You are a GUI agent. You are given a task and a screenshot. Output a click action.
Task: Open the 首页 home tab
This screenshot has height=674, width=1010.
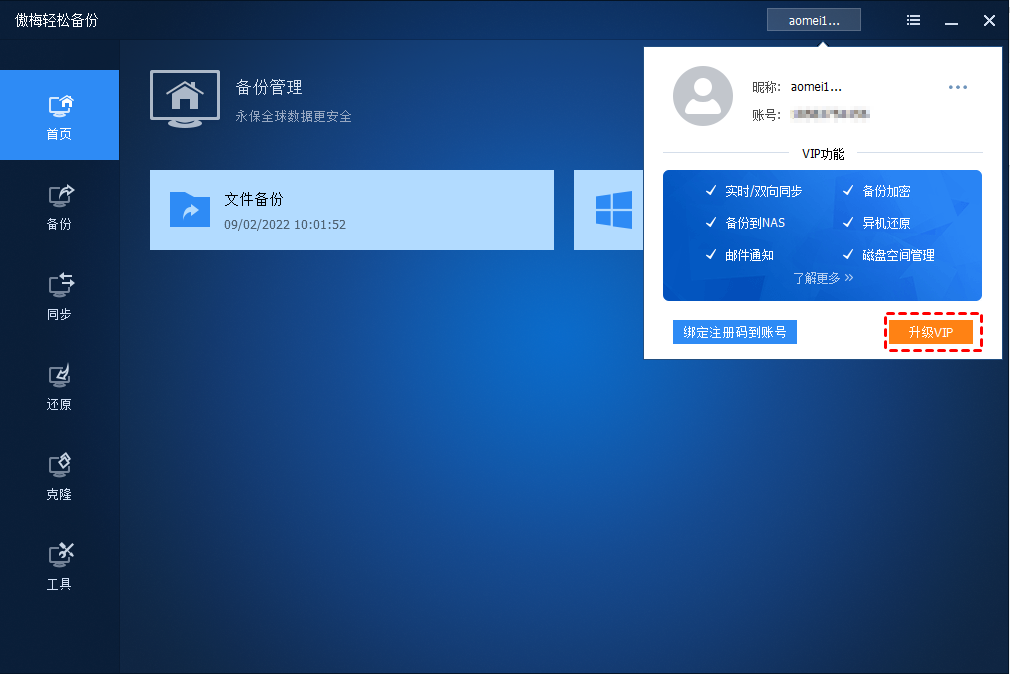[x=59, y=115]
